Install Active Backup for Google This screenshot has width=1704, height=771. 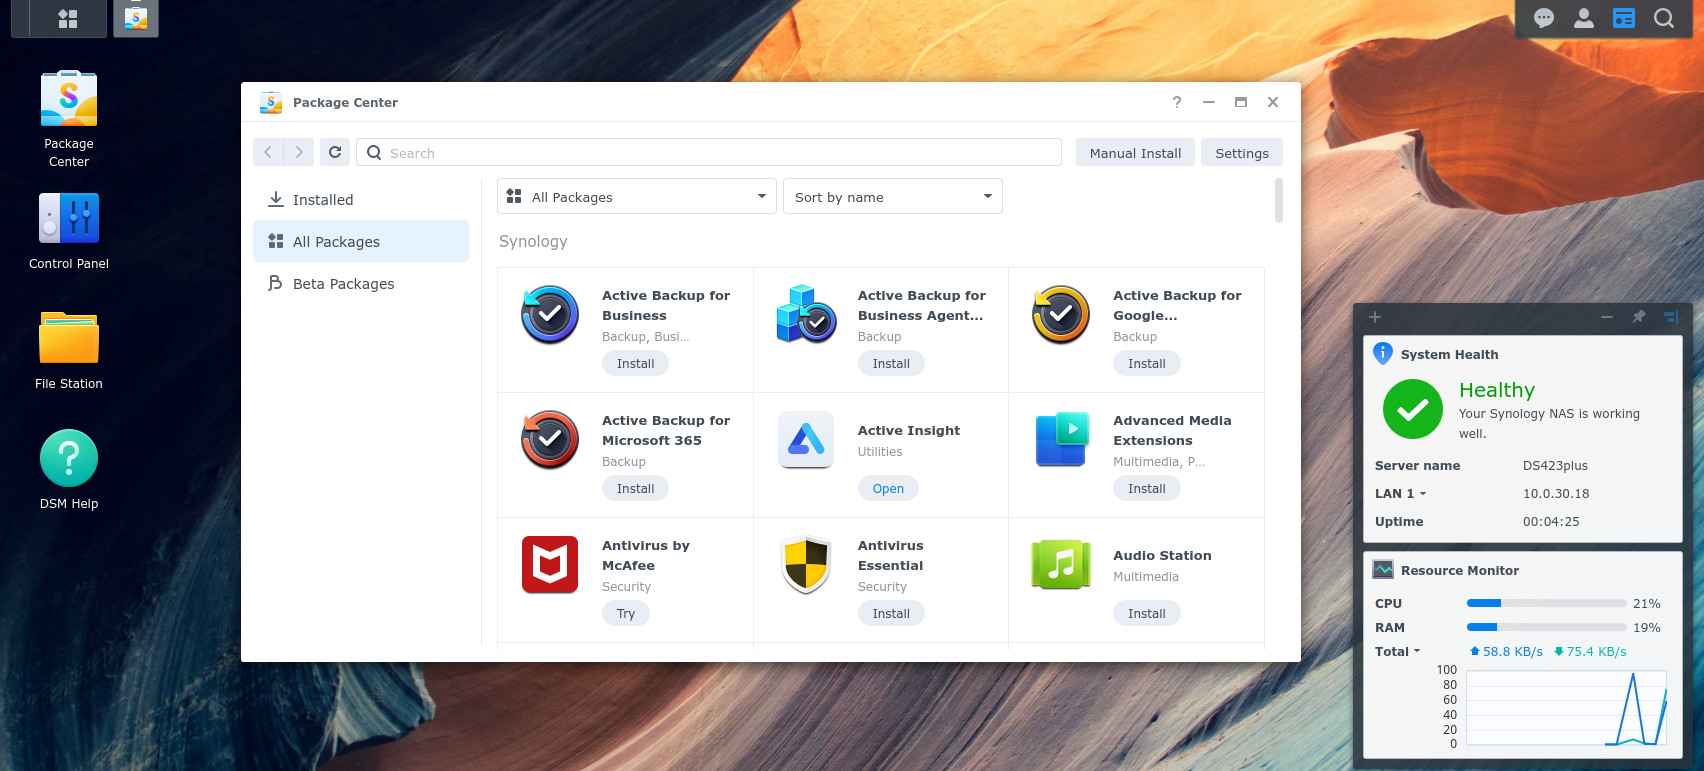click(x=1147, y=363)
